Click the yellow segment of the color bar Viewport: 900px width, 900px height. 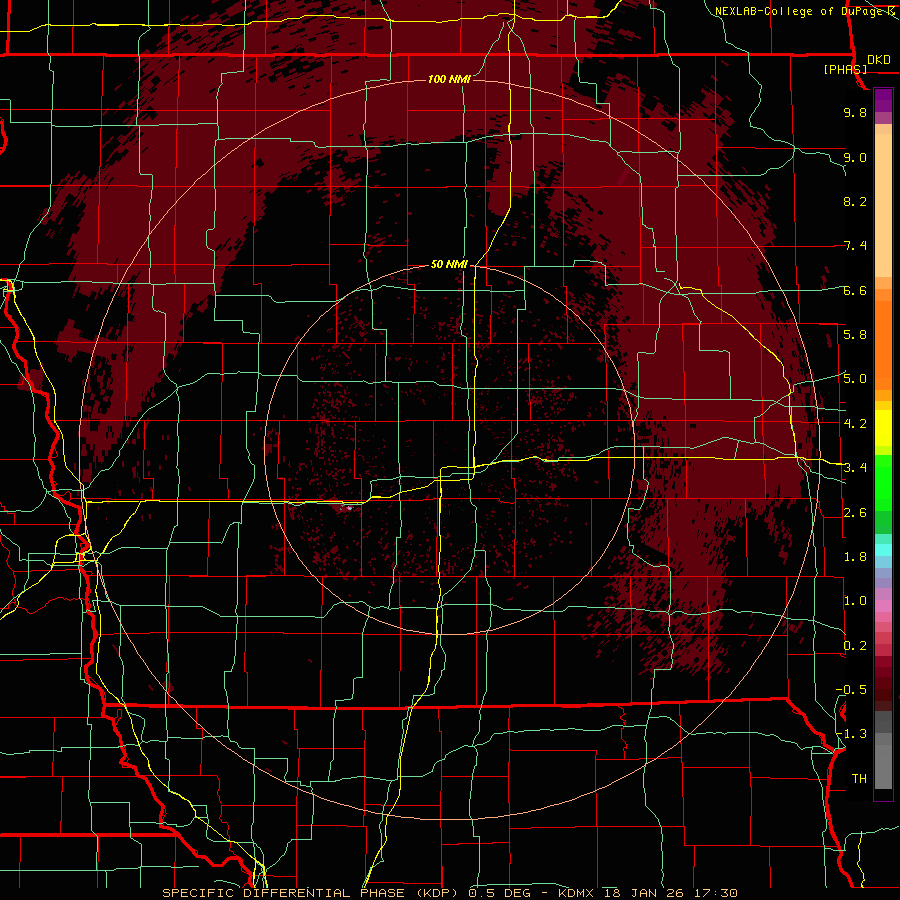point(883,428)
